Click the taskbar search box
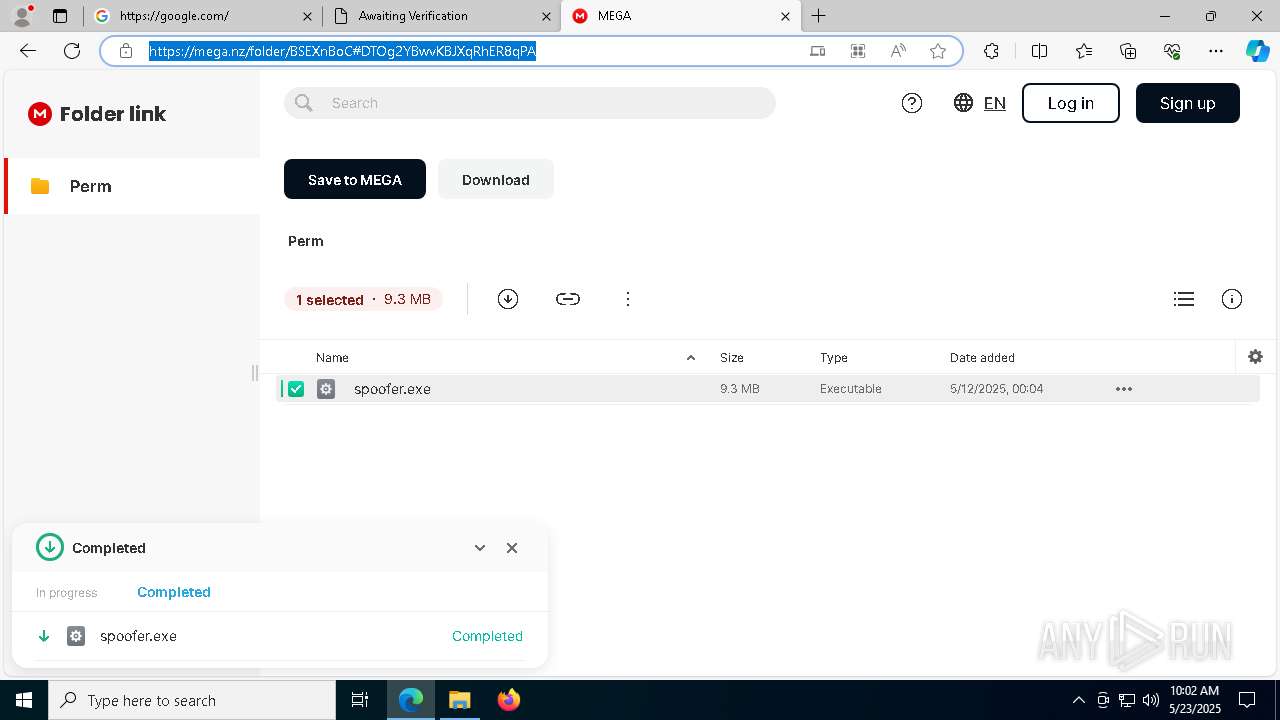 (x=192, y=700)
